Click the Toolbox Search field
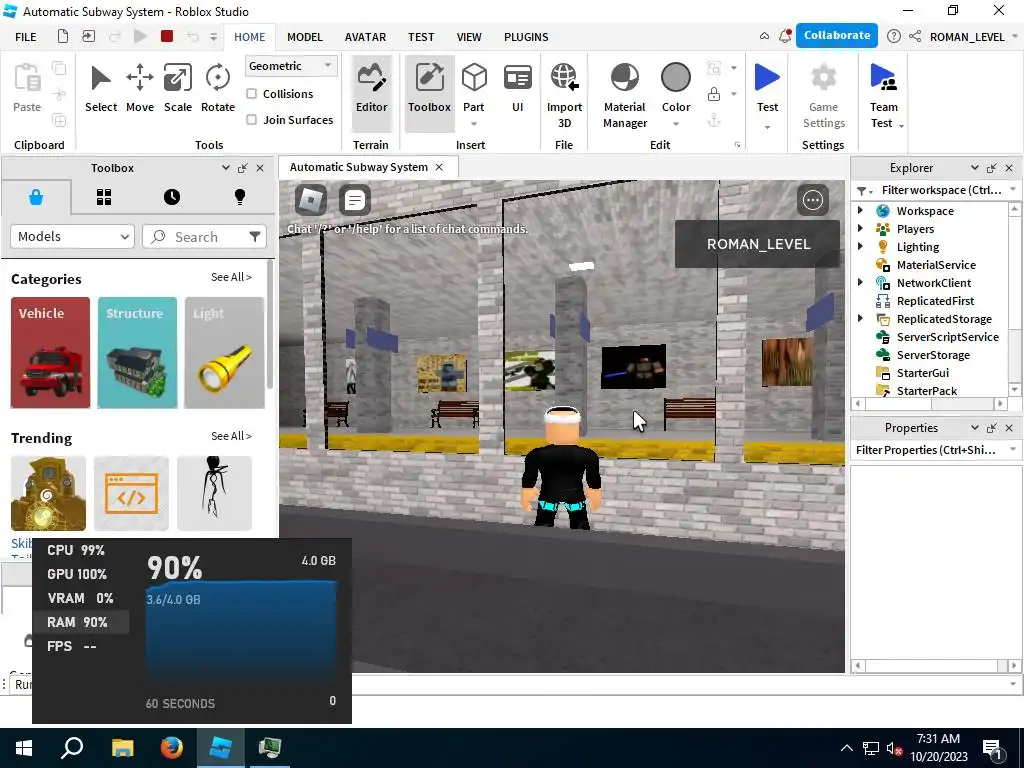This screenshot has height=768, width=1024. [204, 236]
